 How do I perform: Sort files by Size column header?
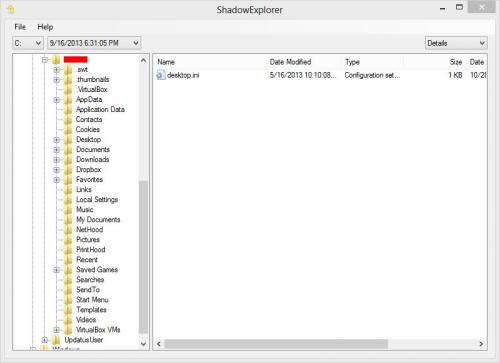click(435, 62)
